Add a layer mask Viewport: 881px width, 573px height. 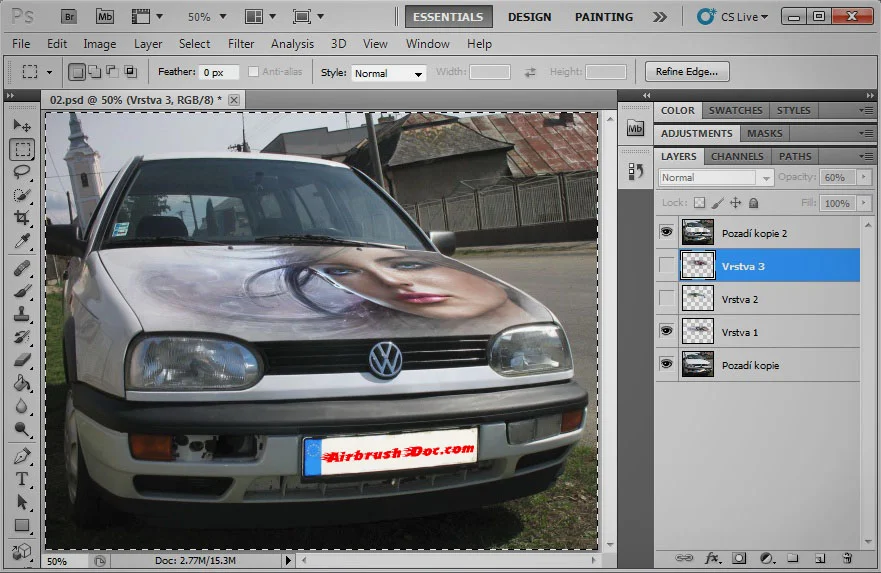[x=739, y=558]
